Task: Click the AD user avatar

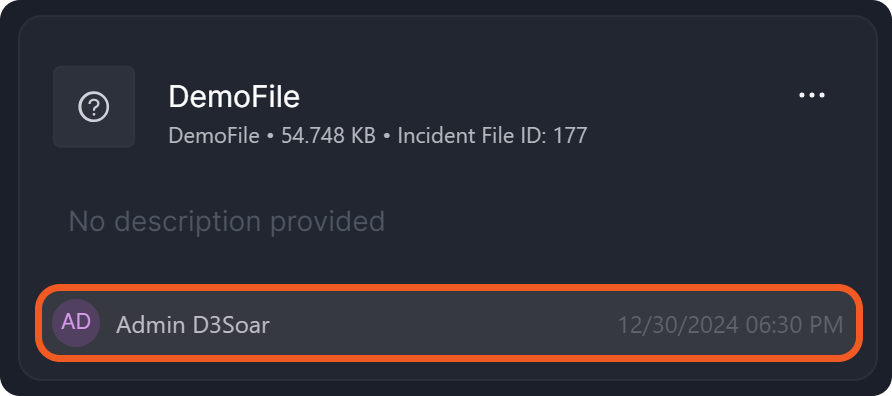Action: [76, 323]
